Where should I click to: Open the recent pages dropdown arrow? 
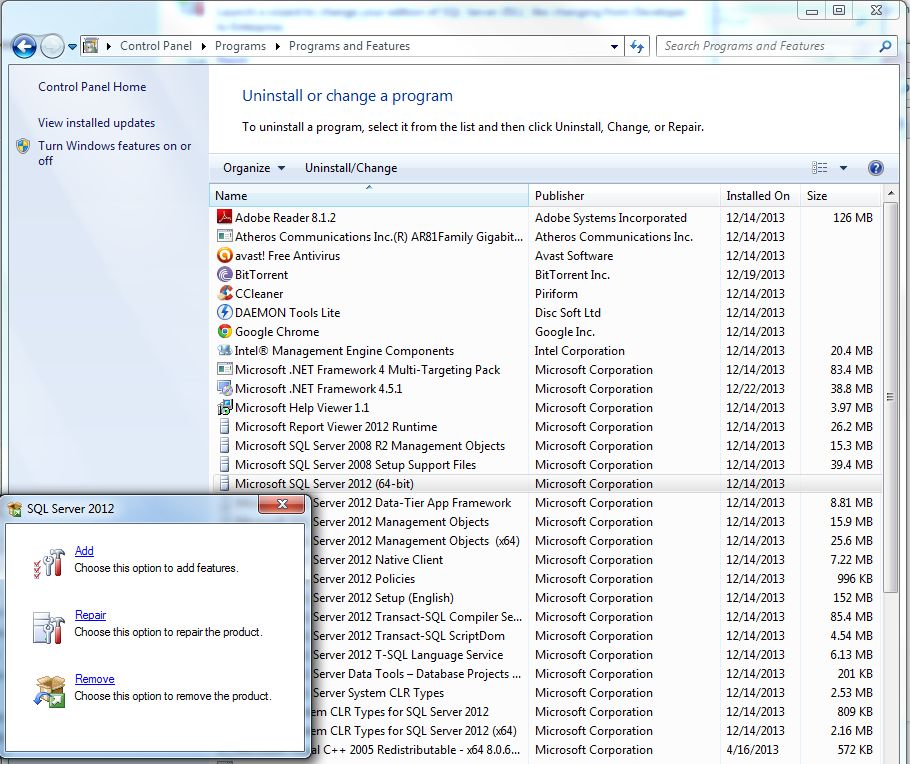(72, 46)
